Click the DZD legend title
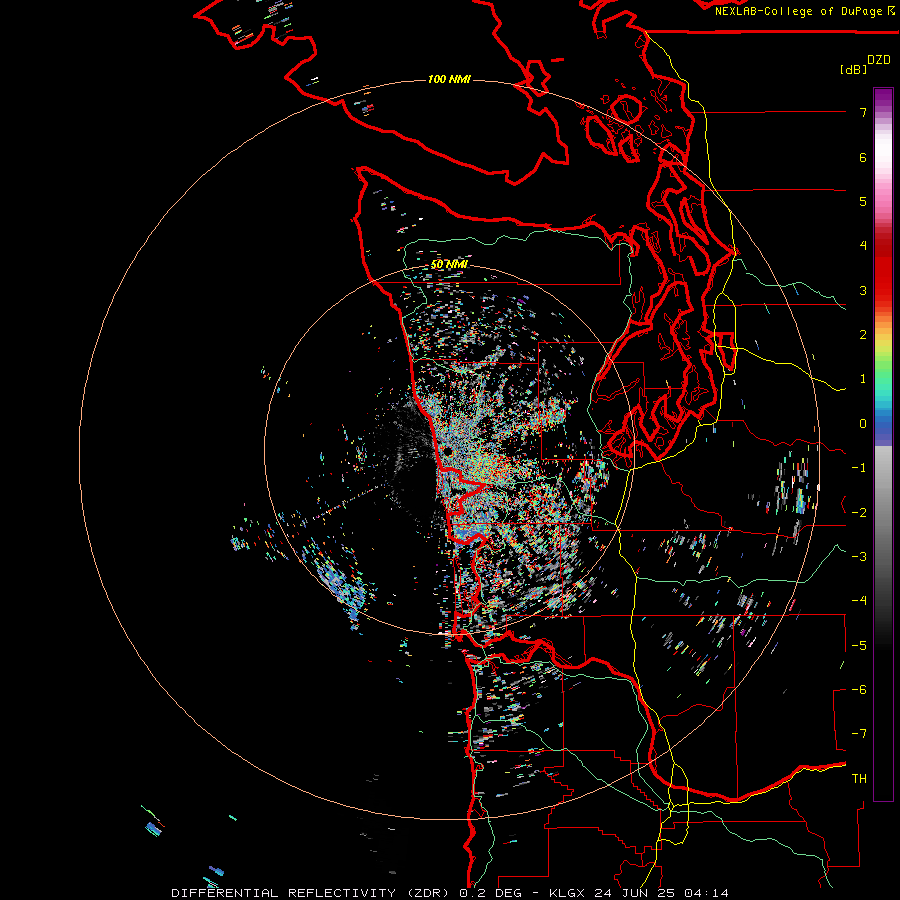The width and height of the screenshot is (900, 900). click(x=879, y=60)
